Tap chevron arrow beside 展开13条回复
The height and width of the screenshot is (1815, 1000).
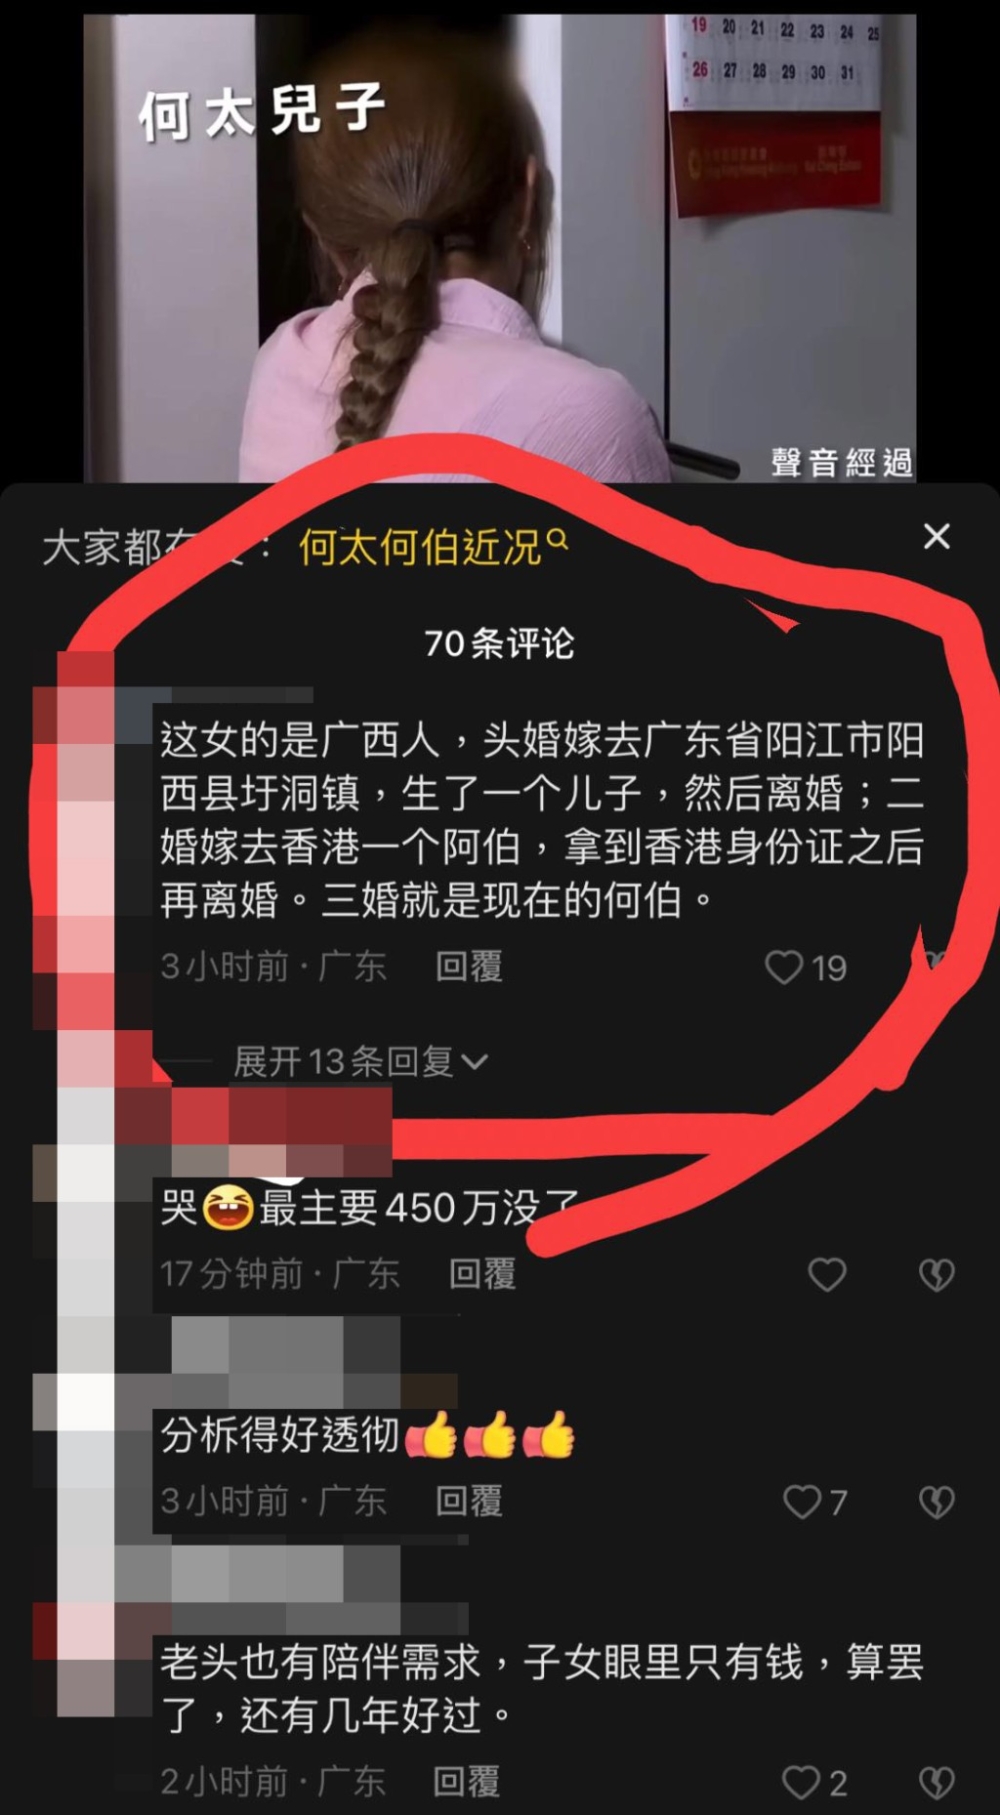(475, 1062)
